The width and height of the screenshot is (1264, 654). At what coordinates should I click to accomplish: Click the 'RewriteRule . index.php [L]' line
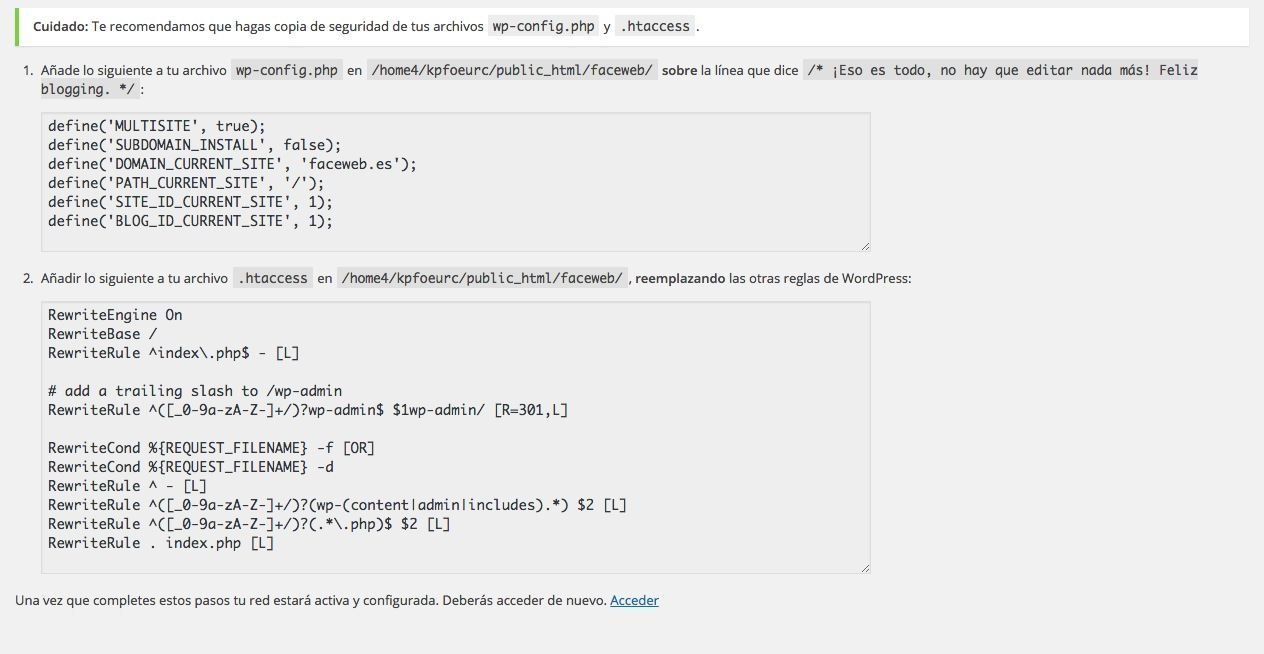click(x=161, y=543)
